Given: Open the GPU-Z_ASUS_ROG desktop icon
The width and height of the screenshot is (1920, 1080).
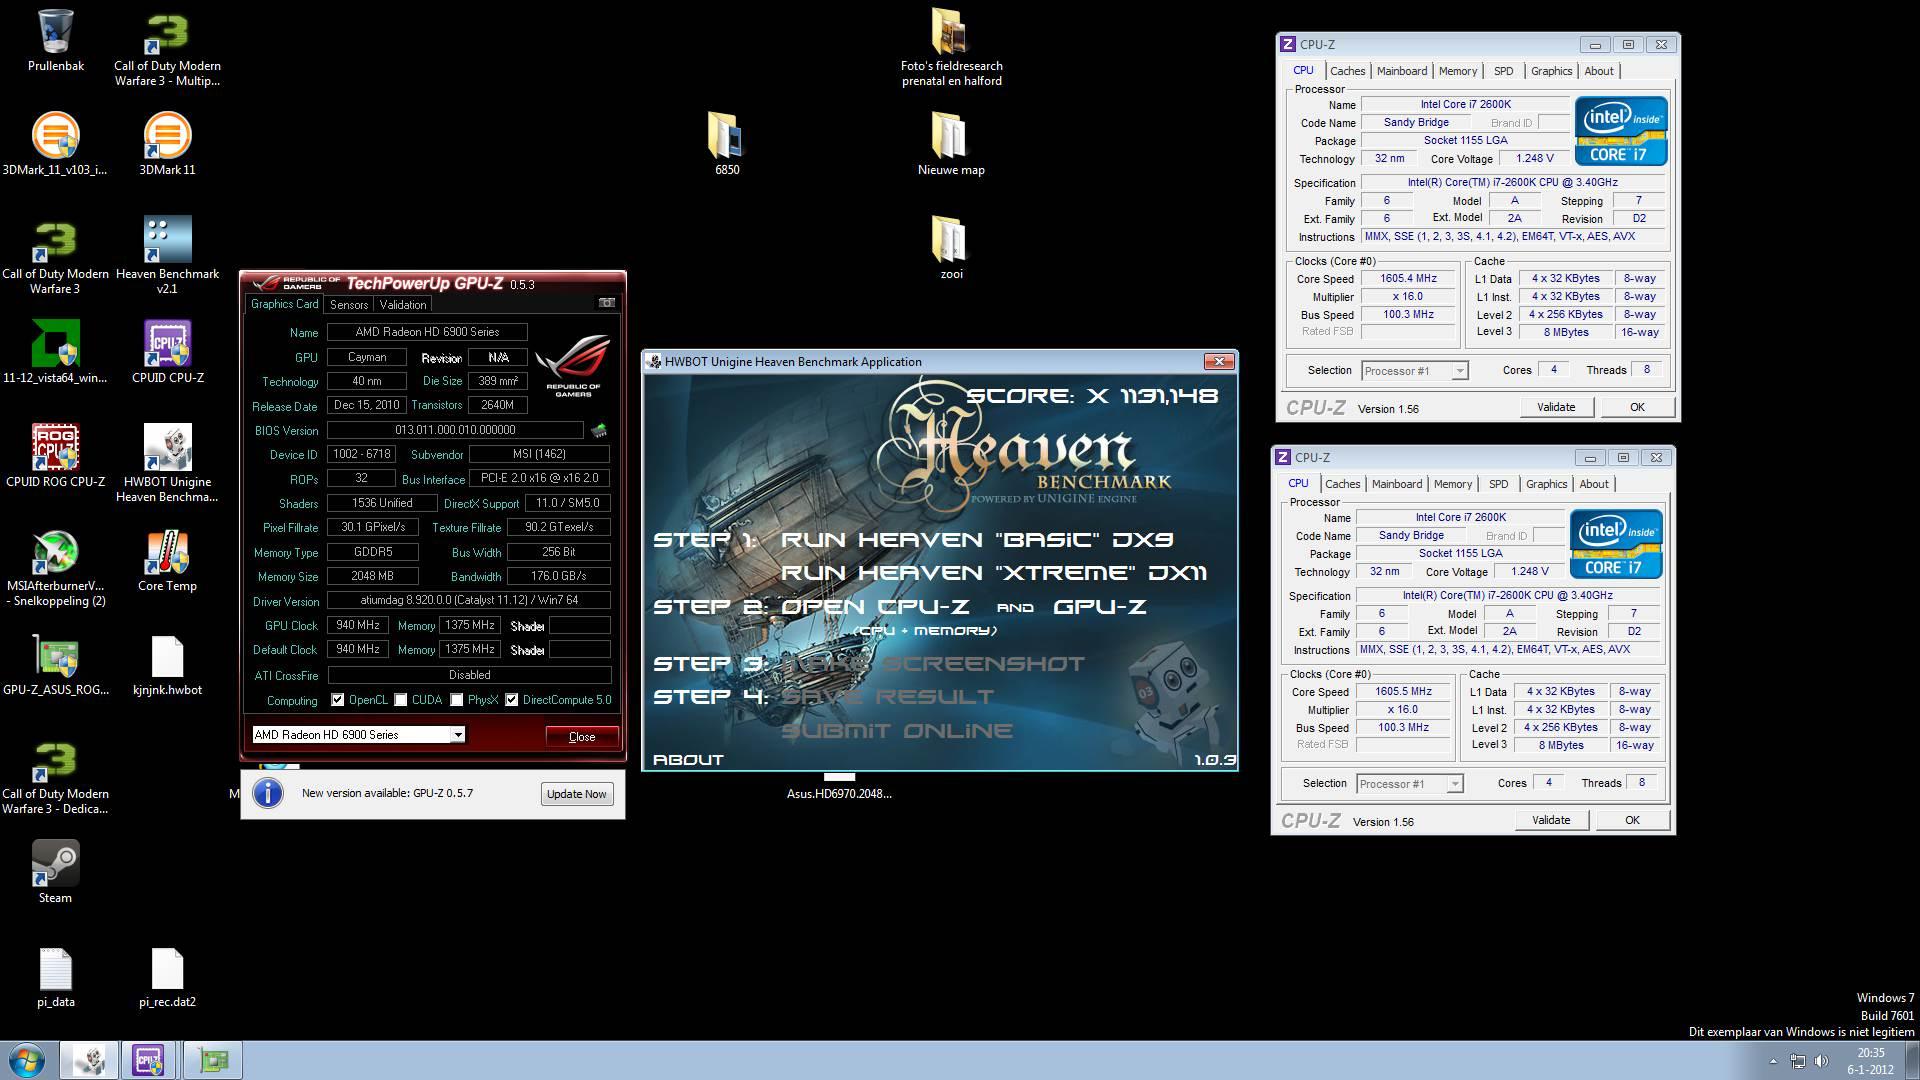Looking at the screenshot, I should pyautogui.click(x=55, y=664).
